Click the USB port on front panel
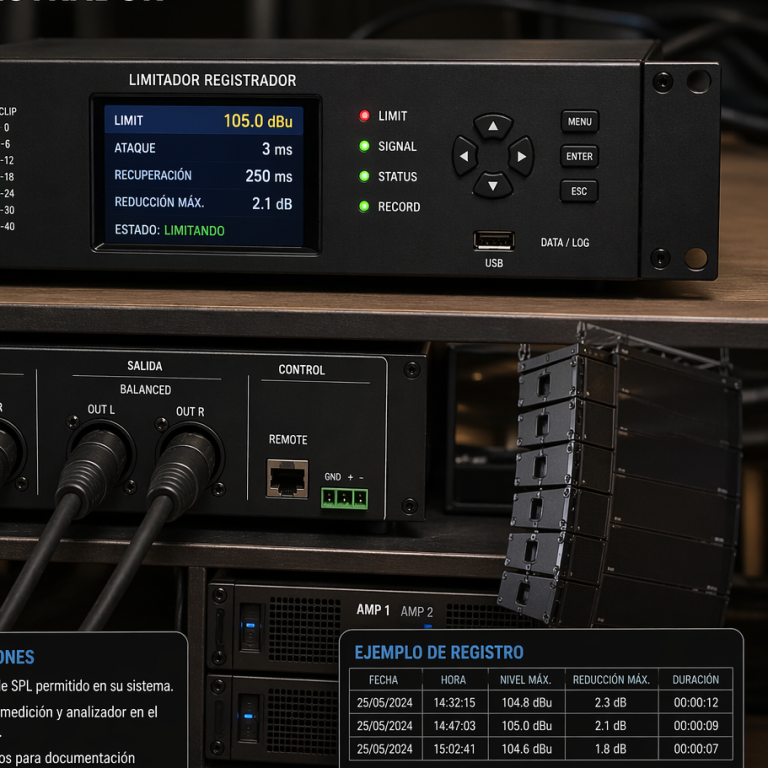The image size is (768, 768). coord(494,241)
